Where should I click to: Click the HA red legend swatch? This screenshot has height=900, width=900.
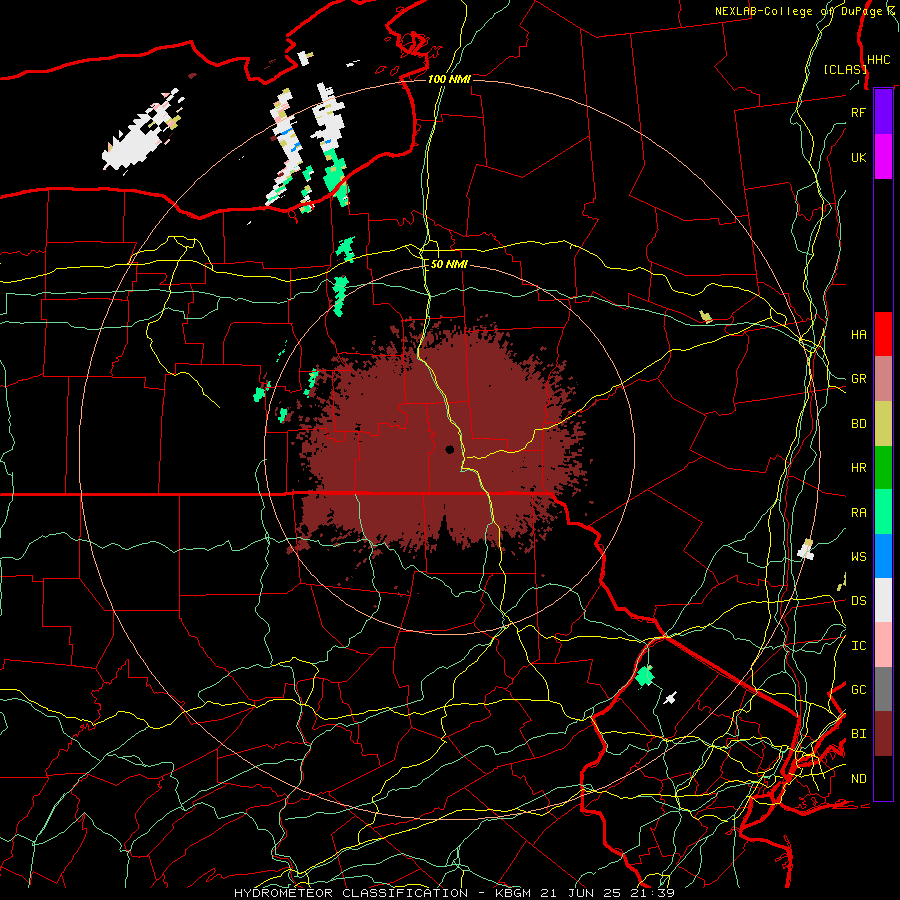883,334
